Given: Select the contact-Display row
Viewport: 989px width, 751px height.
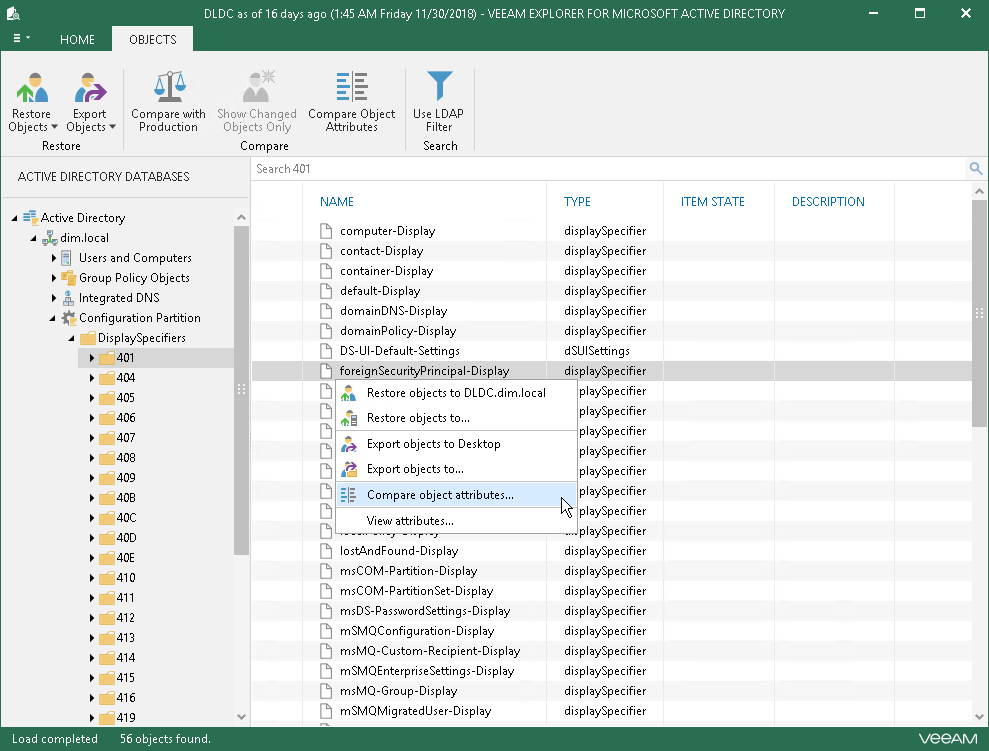Looking at the screenshot, I should 612,251.
